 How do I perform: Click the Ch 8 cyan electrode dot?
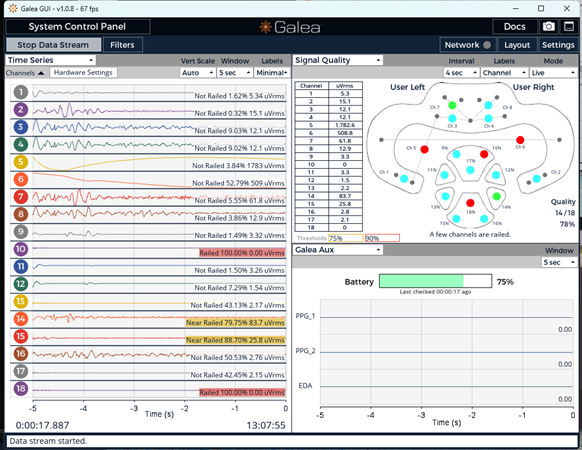pyautogui.click(x=488, y=105)
